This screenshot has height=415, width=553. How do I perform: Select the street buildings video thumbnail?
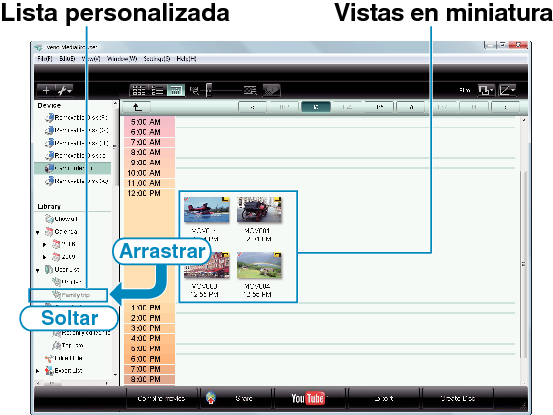(207, 265)
